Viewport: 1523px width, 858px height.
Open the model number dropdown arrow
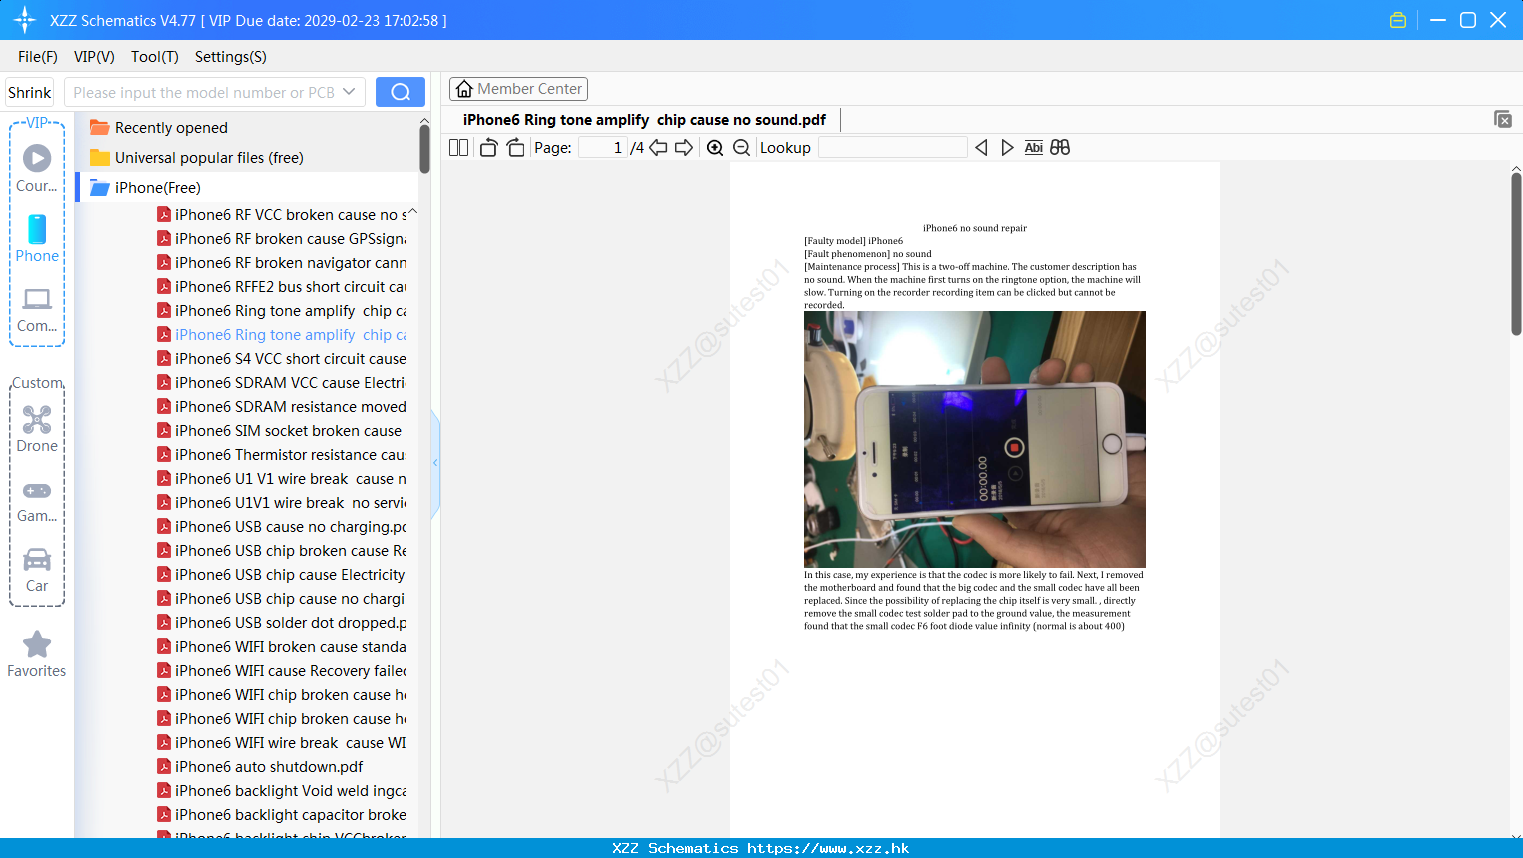click(x=349, y=92)
